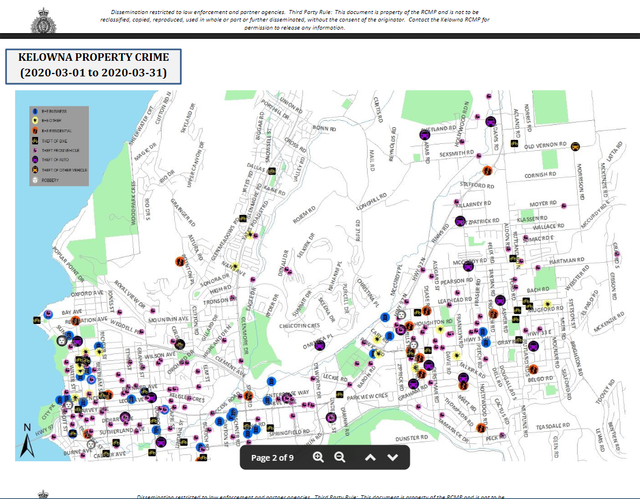This screenshot has height=499, width=640.
Task: Click the theft of auto marker by Davis Rd
Action: click(x=491, y=121)
